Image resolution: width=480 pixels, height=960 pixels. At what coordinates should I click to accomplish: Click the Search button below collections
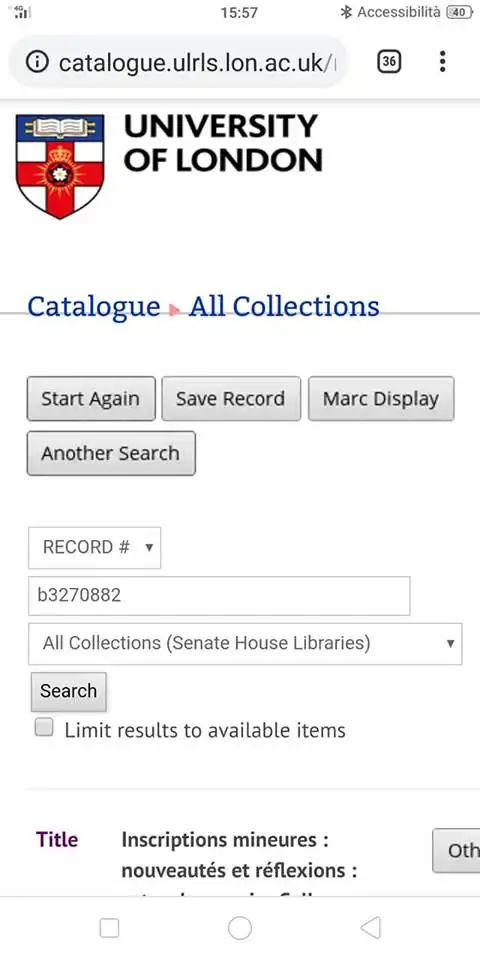[69, 691]
